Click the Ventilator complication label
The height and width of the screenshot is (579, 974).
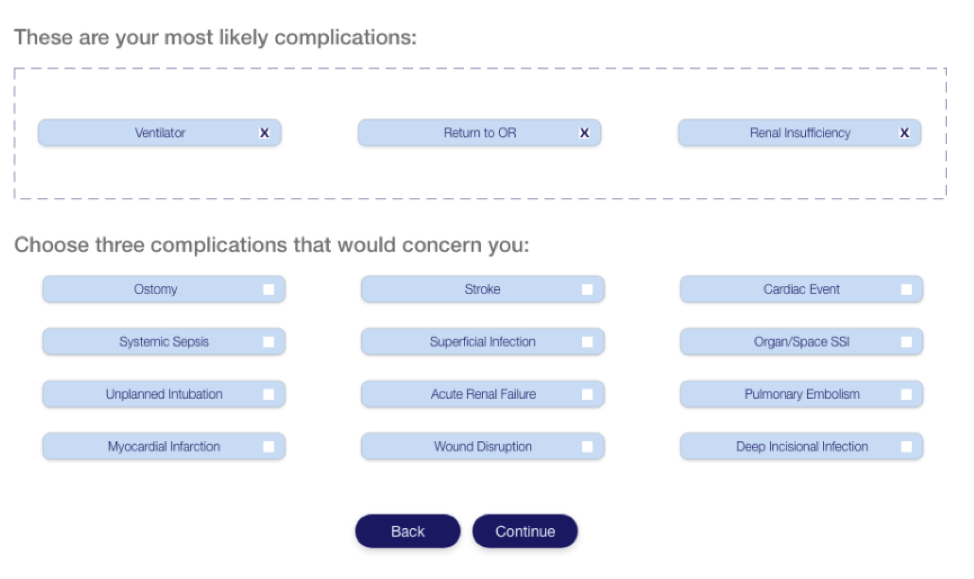pos(160,133)
